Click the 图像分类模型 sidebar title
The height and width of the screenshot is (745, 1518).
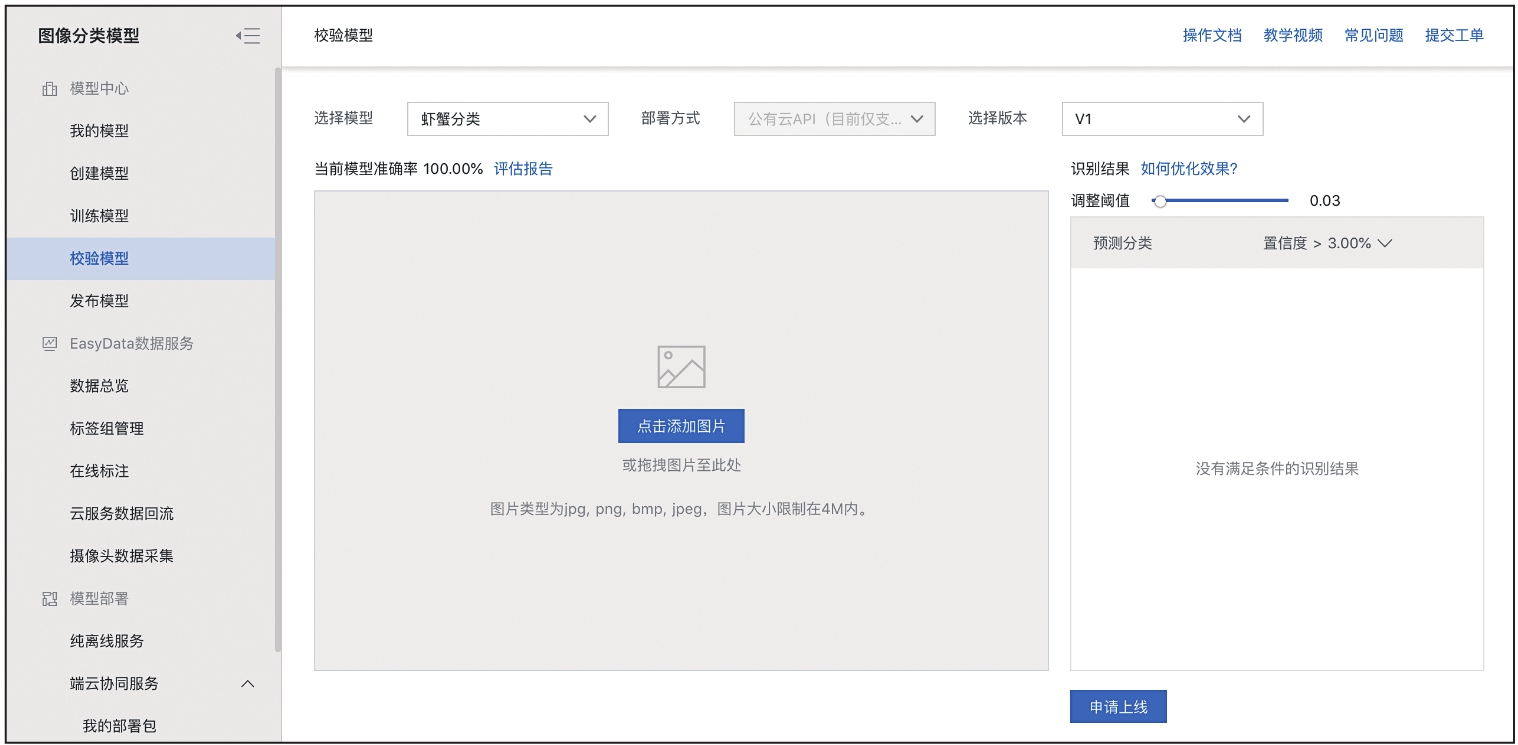coord(89,36)
